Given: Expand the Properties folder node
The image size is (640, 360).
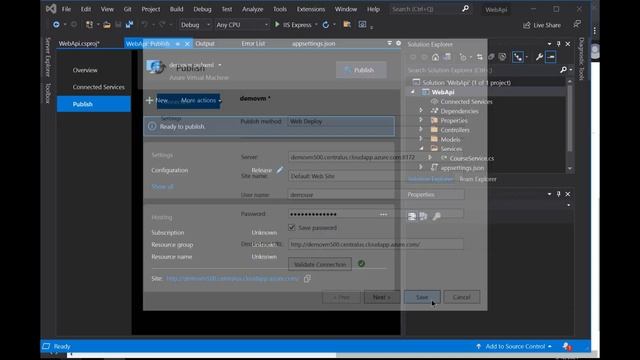Looking at the screenshot, I should click(421, 120).
